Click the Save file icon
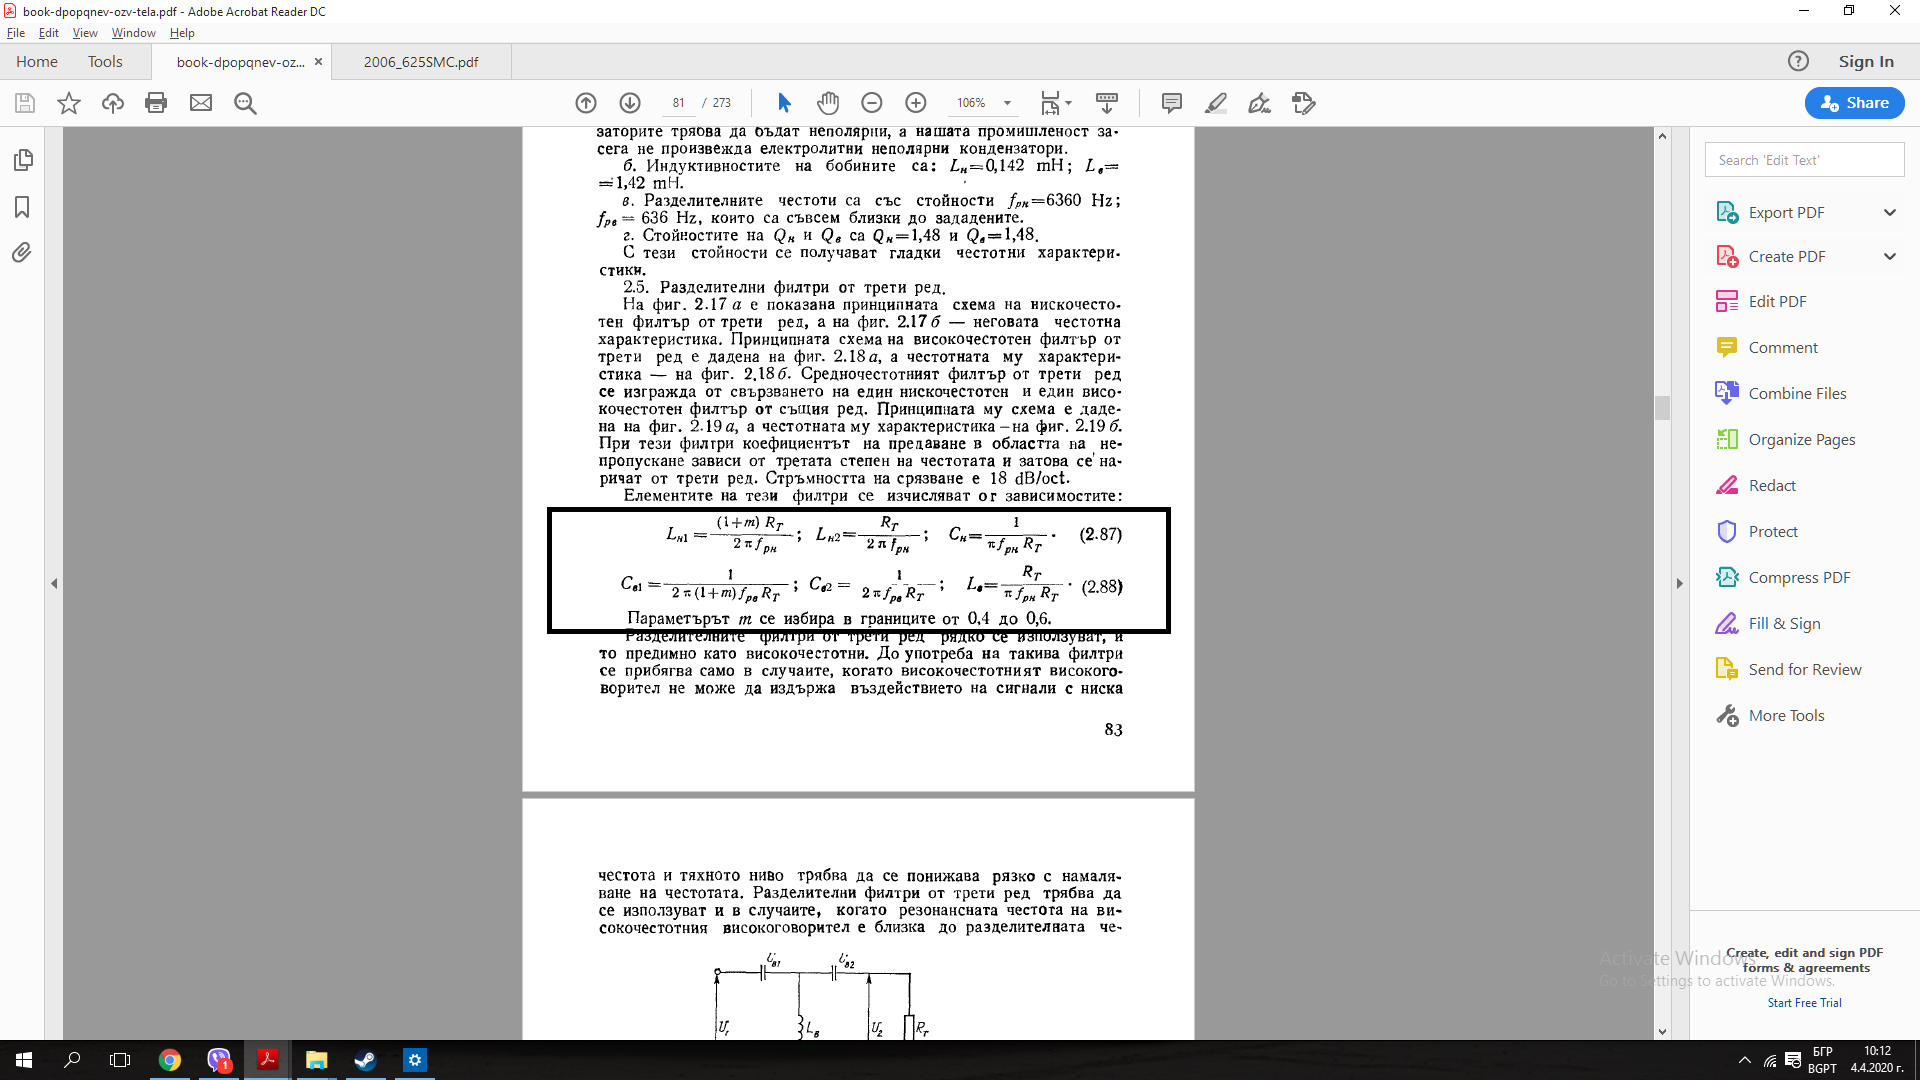This screenshot has width=1920, height=1080. click(x=25, y=103)
